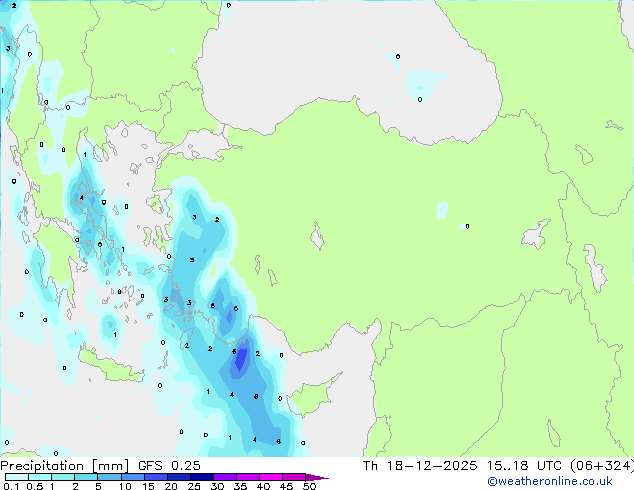Pick the 45–50 mm legend color swatch
Image resolution: width=634 pixels, height=490 pixels.
[294, 477]
